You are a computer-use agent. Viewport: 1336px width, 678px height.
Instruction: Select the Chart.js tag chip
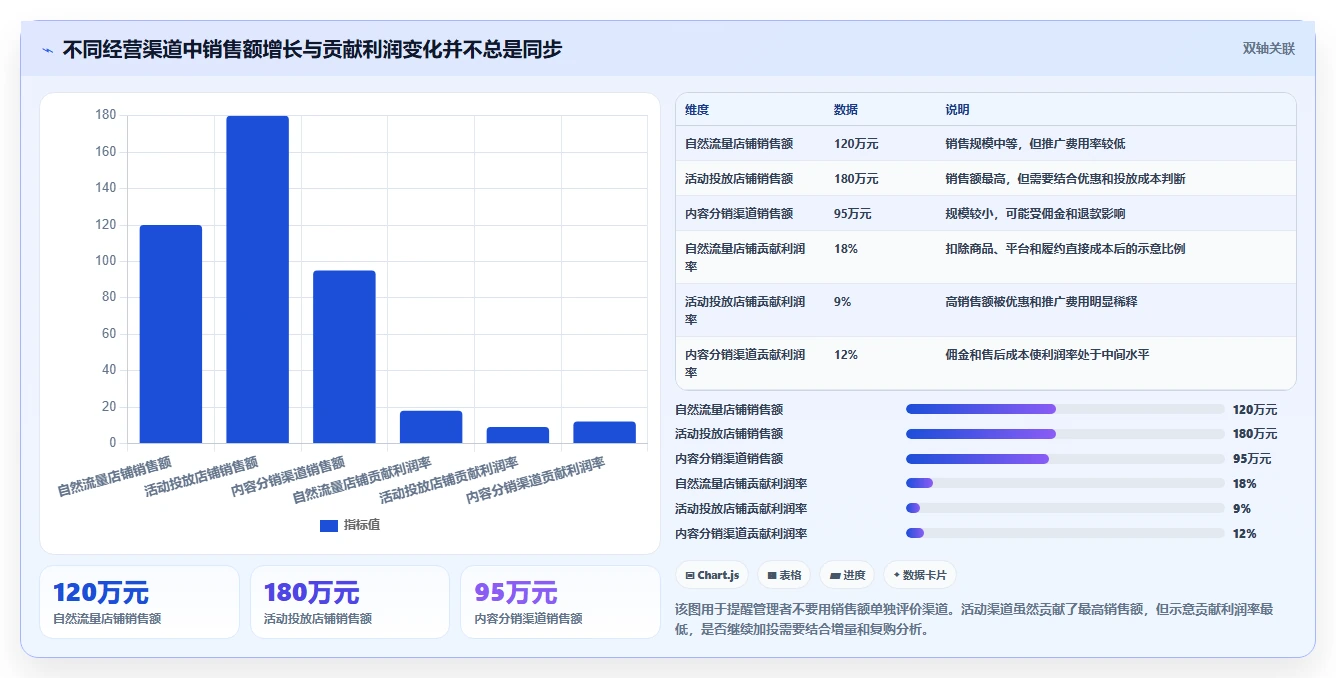click(712, 575)
